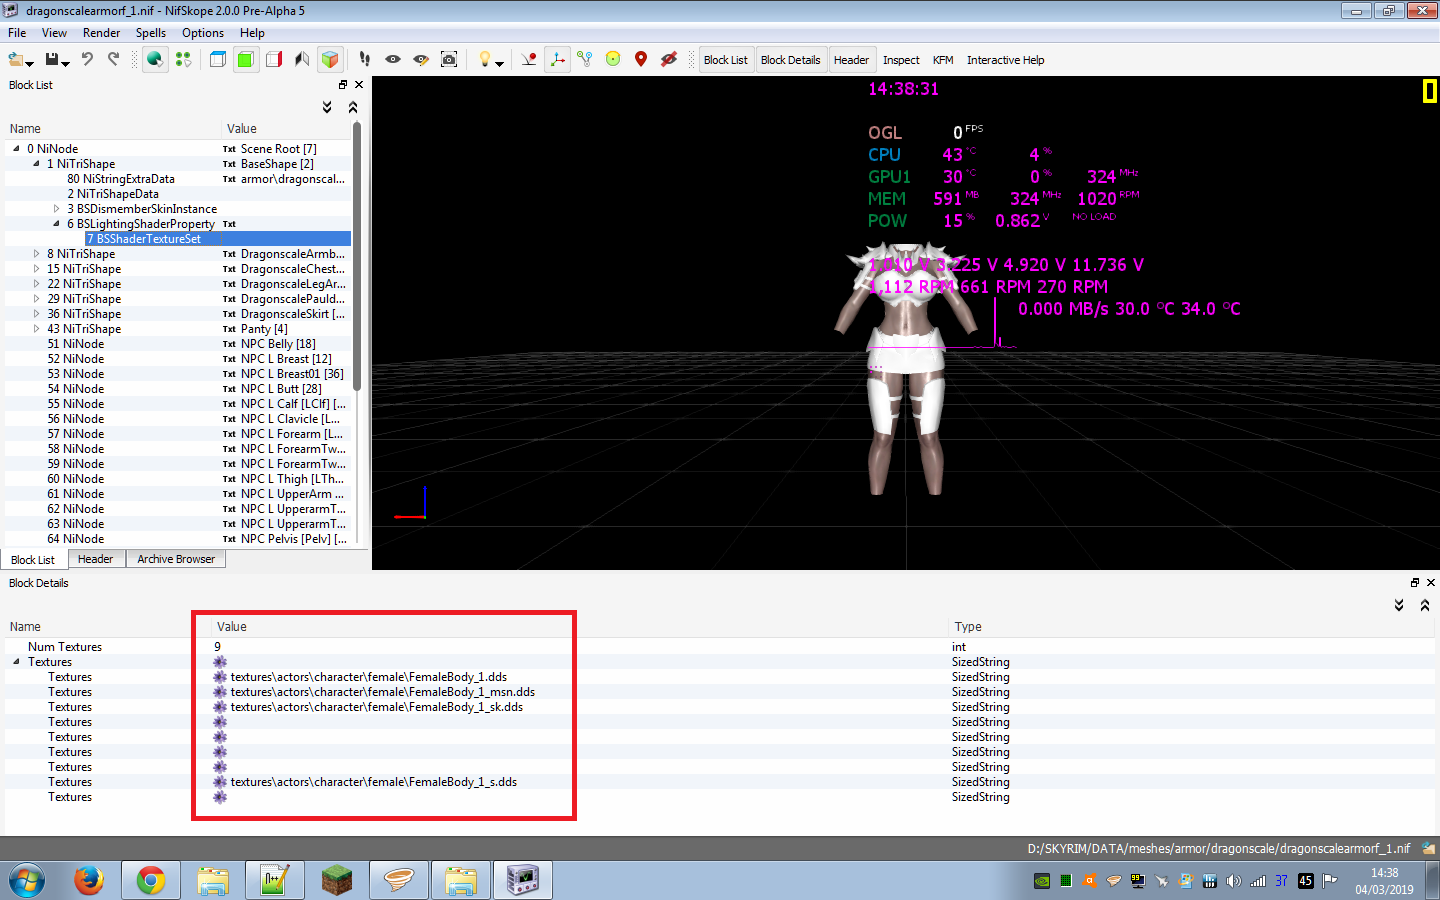Open the Save icon dropdown arrow

(66, 63)
